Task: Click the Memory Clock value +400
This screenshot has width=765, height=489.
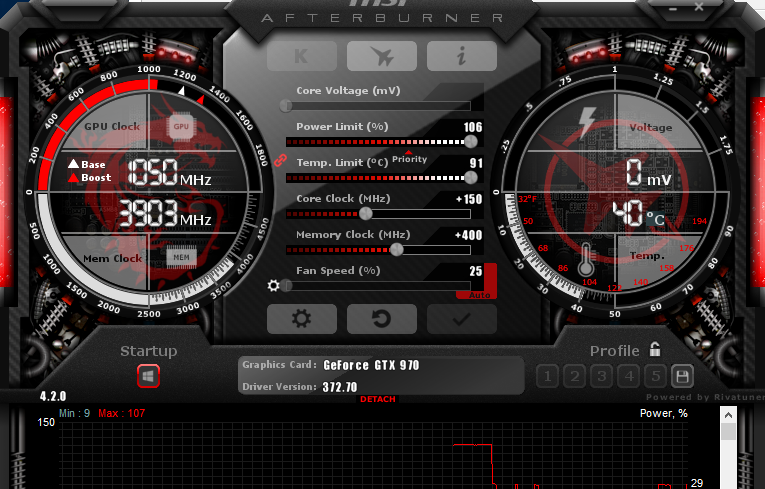Action: pyautogui.click(x=468, y=235)
